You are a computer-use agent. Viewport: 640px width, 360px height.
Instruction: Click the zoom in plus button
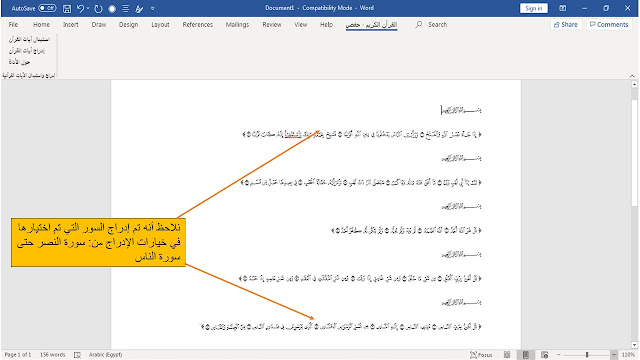[613, 355]
